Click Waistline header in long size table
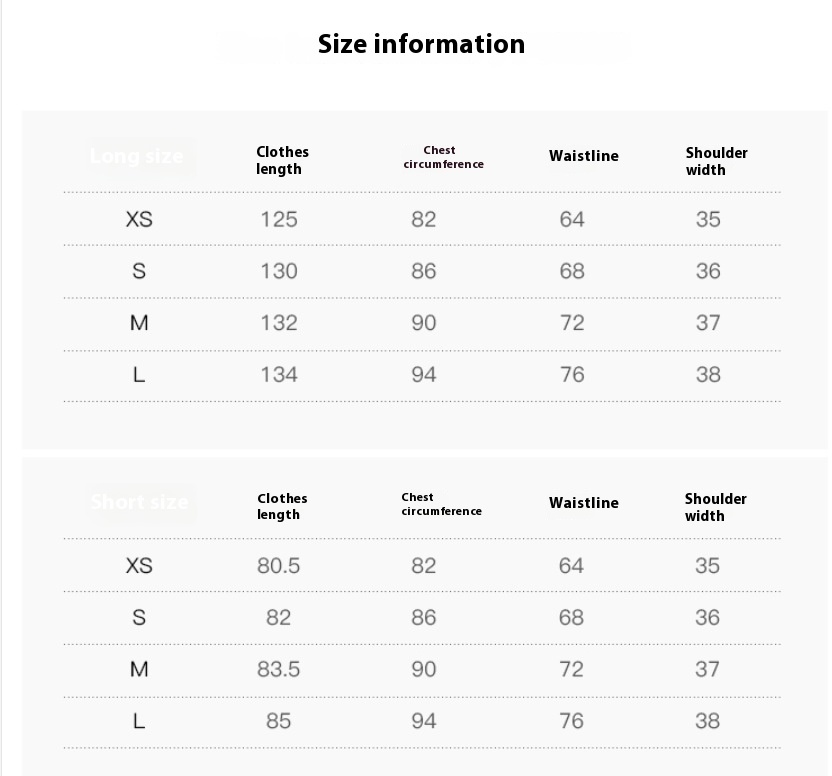Viewport: 832px width, 776px height. pos(584,156)
